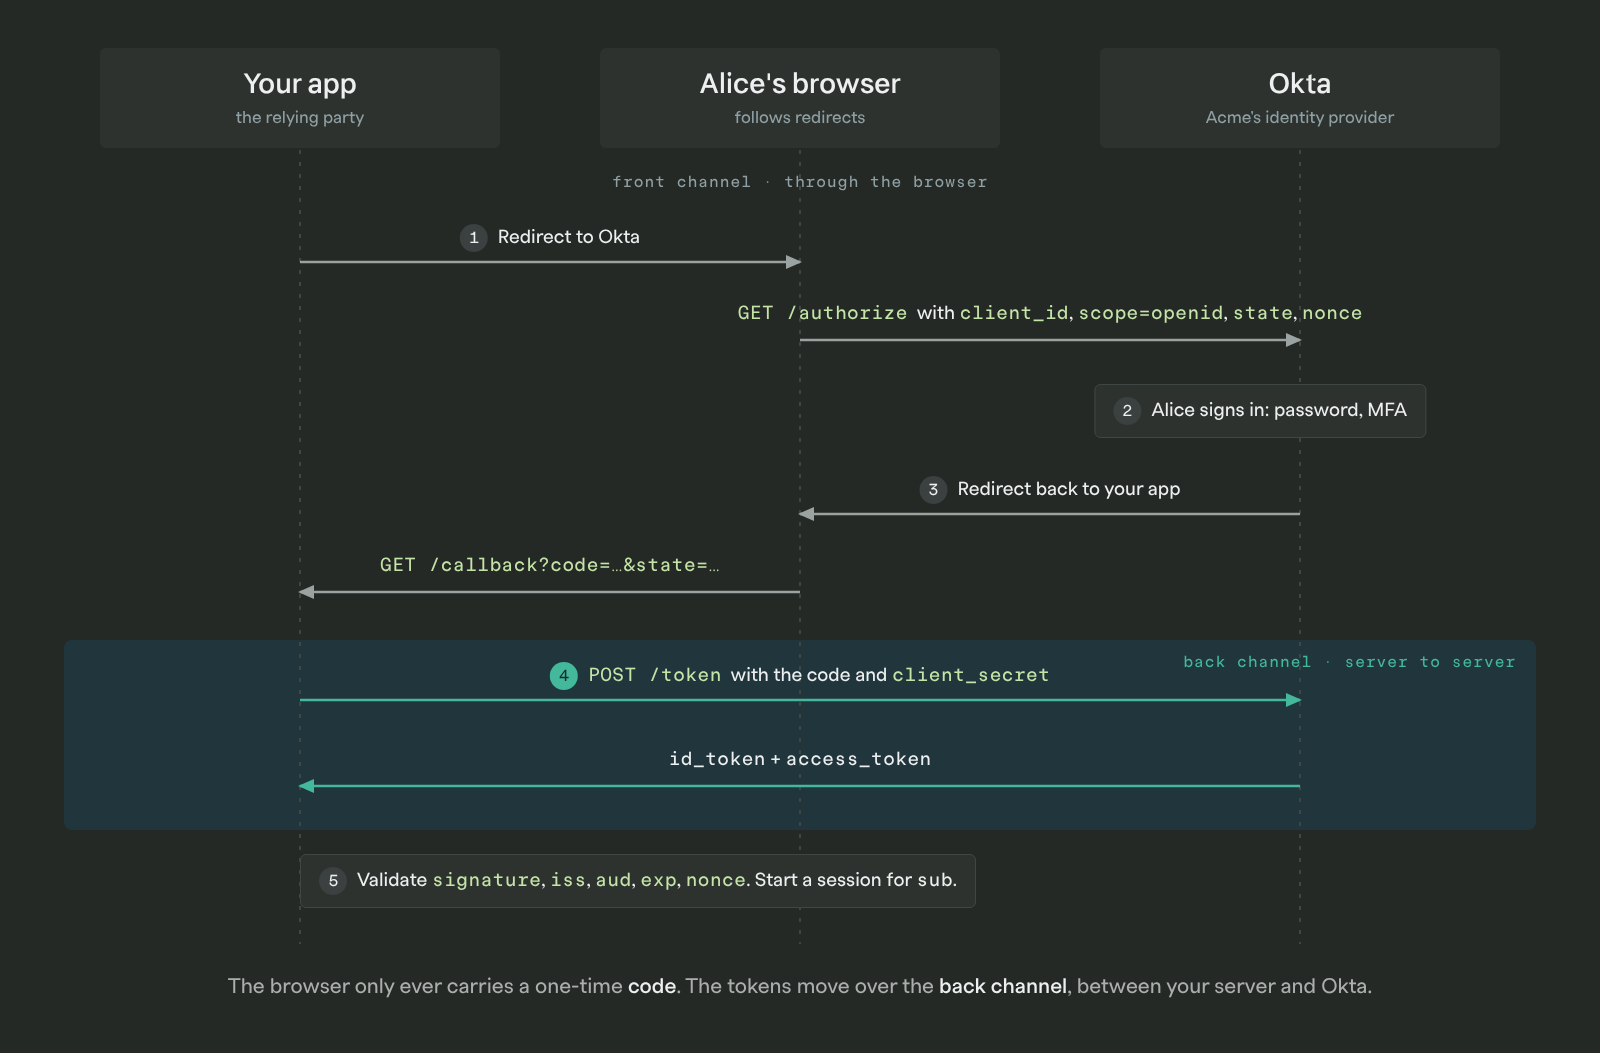The height and width of the screenshot is (1053, 1600).
Task: Click the "GET /authorize" request text
Action: coord(822,313)
